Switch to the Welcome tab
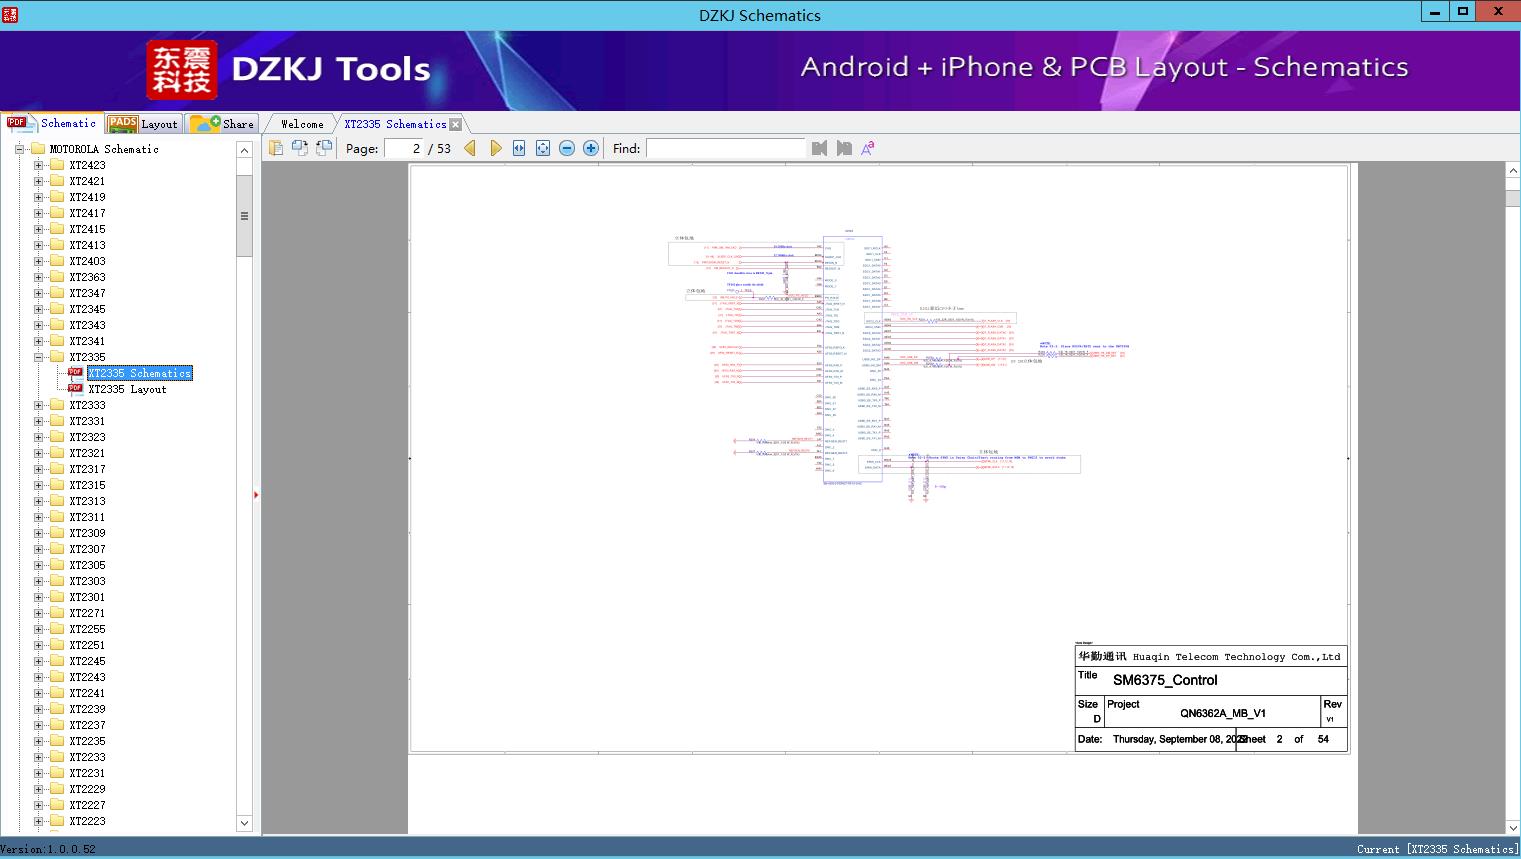 [302, 124]
